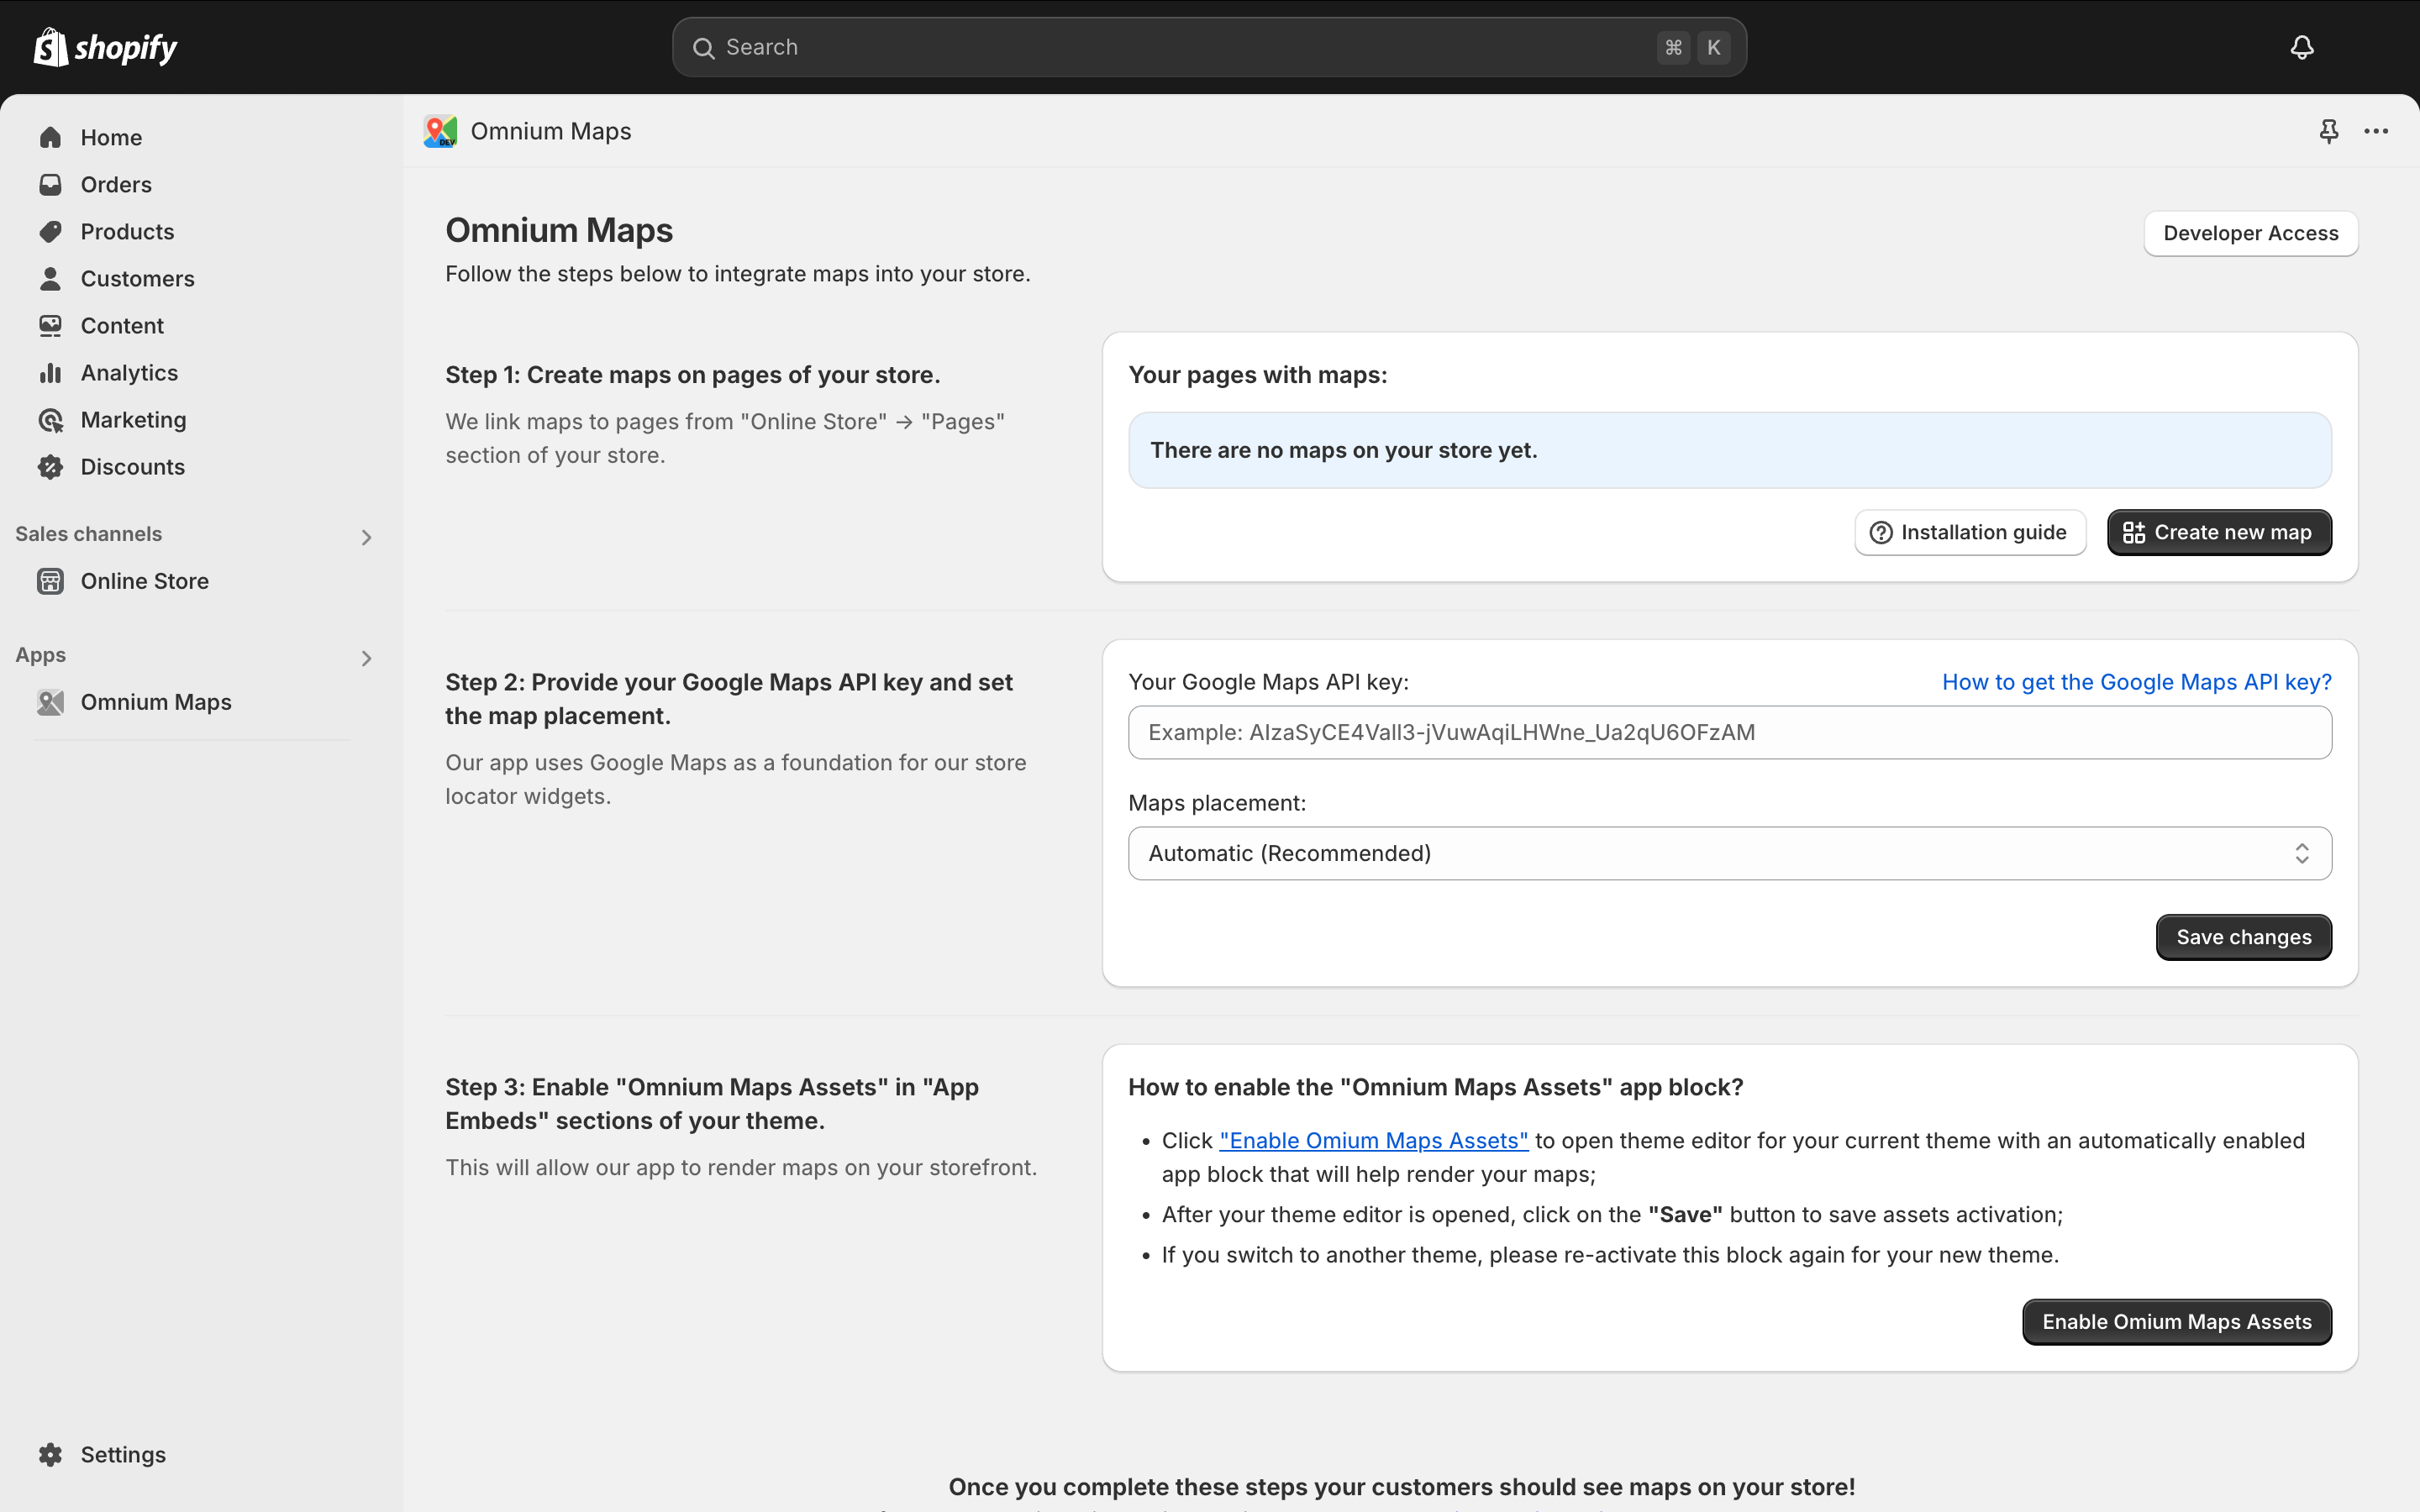Click the Analytics bar chart icon
Screen dimensions: 2420x1512
pos(50,372)
